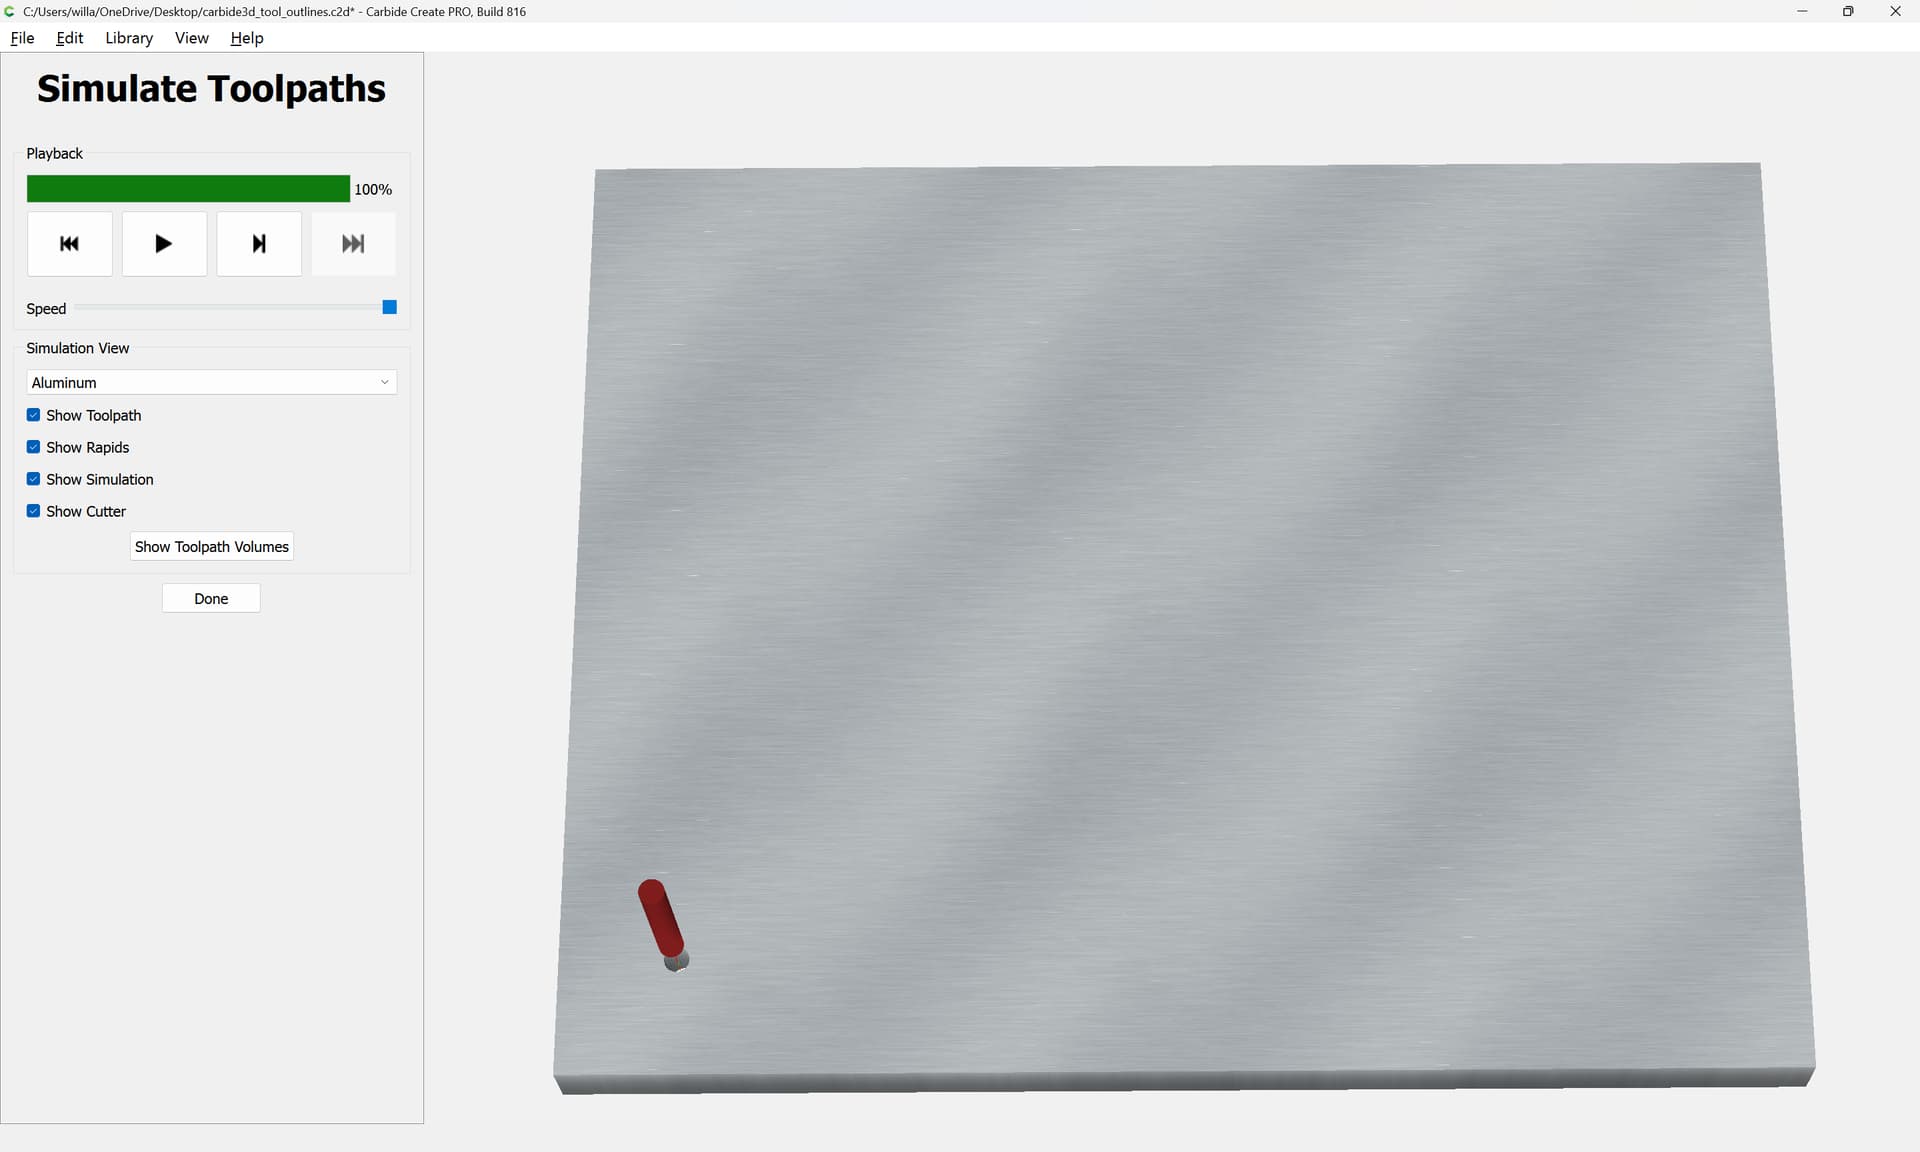
Task: Open the Edit menu
Action: 70,38
